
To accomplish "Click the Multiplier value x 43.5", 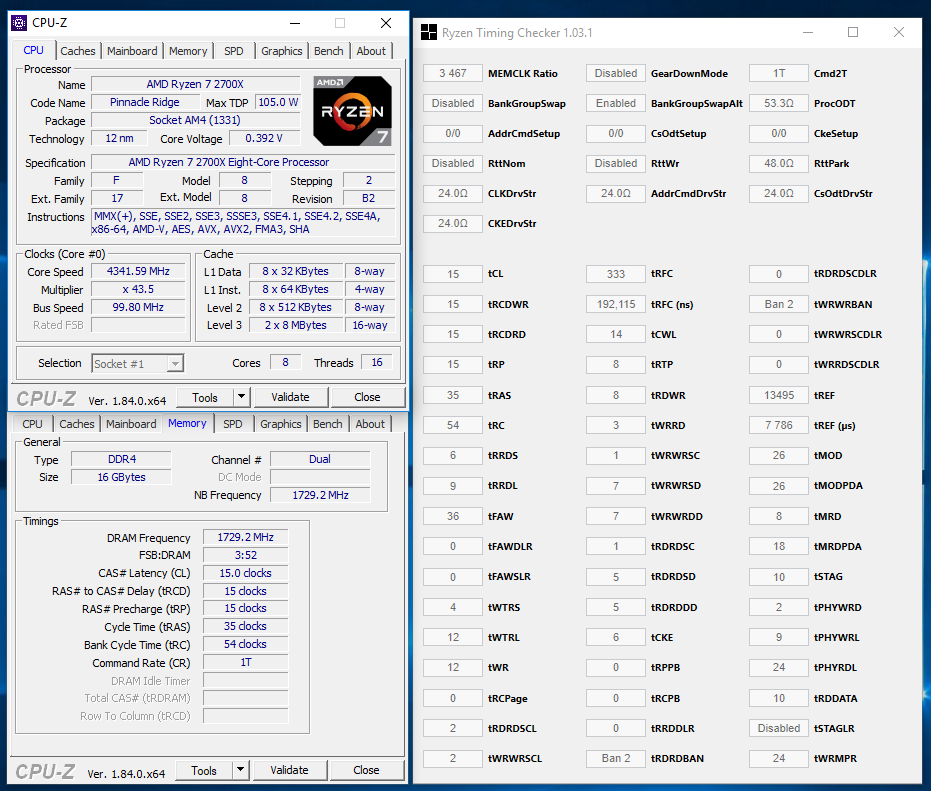I will (138, 290).
